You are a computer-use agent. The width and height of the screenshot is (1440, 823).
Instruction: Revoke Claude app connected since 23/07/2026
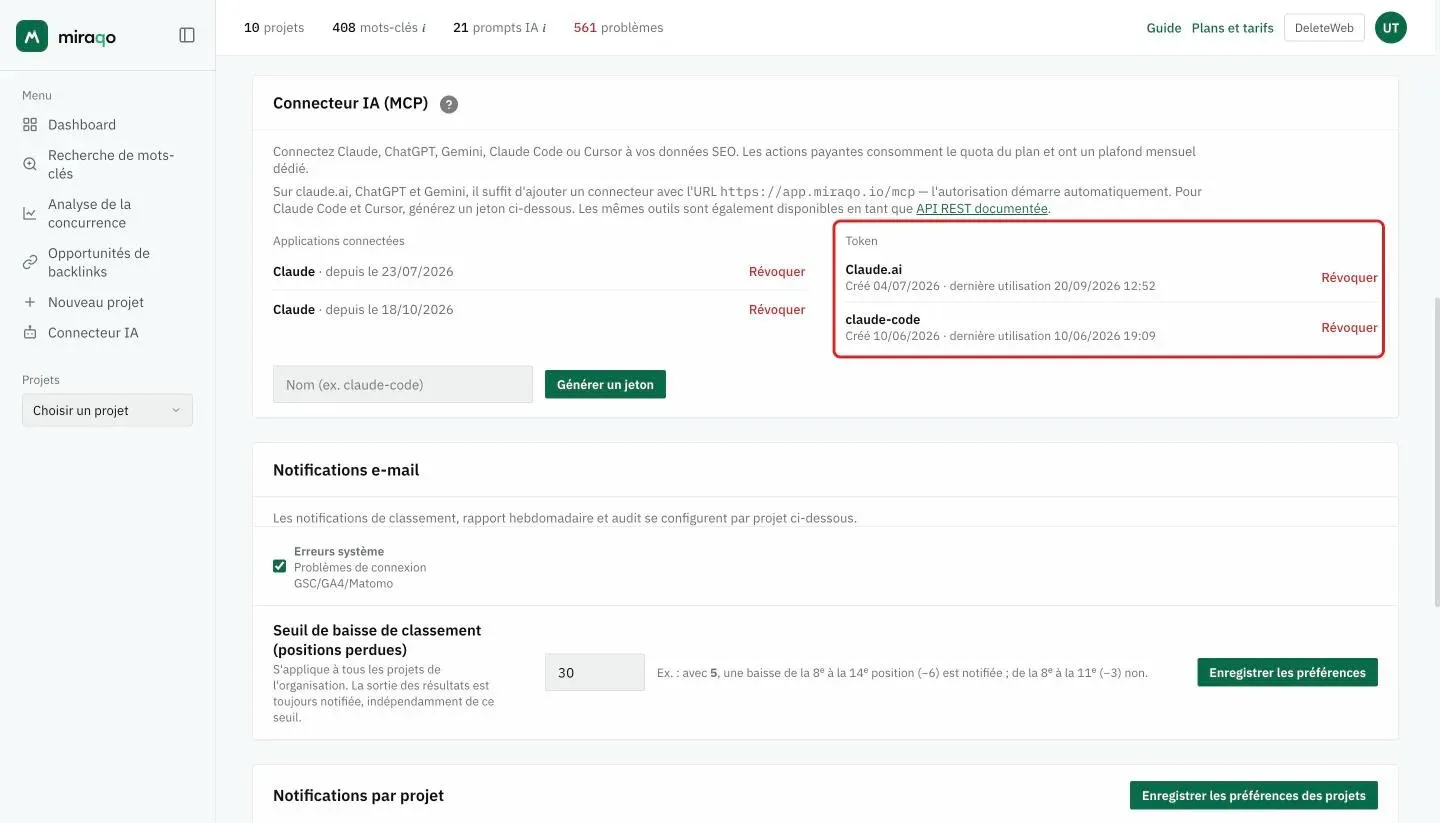[777, 272]
